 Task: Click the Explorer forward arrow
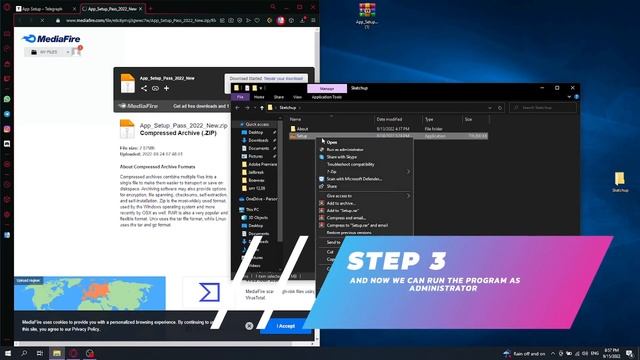[x=247, y=108]
